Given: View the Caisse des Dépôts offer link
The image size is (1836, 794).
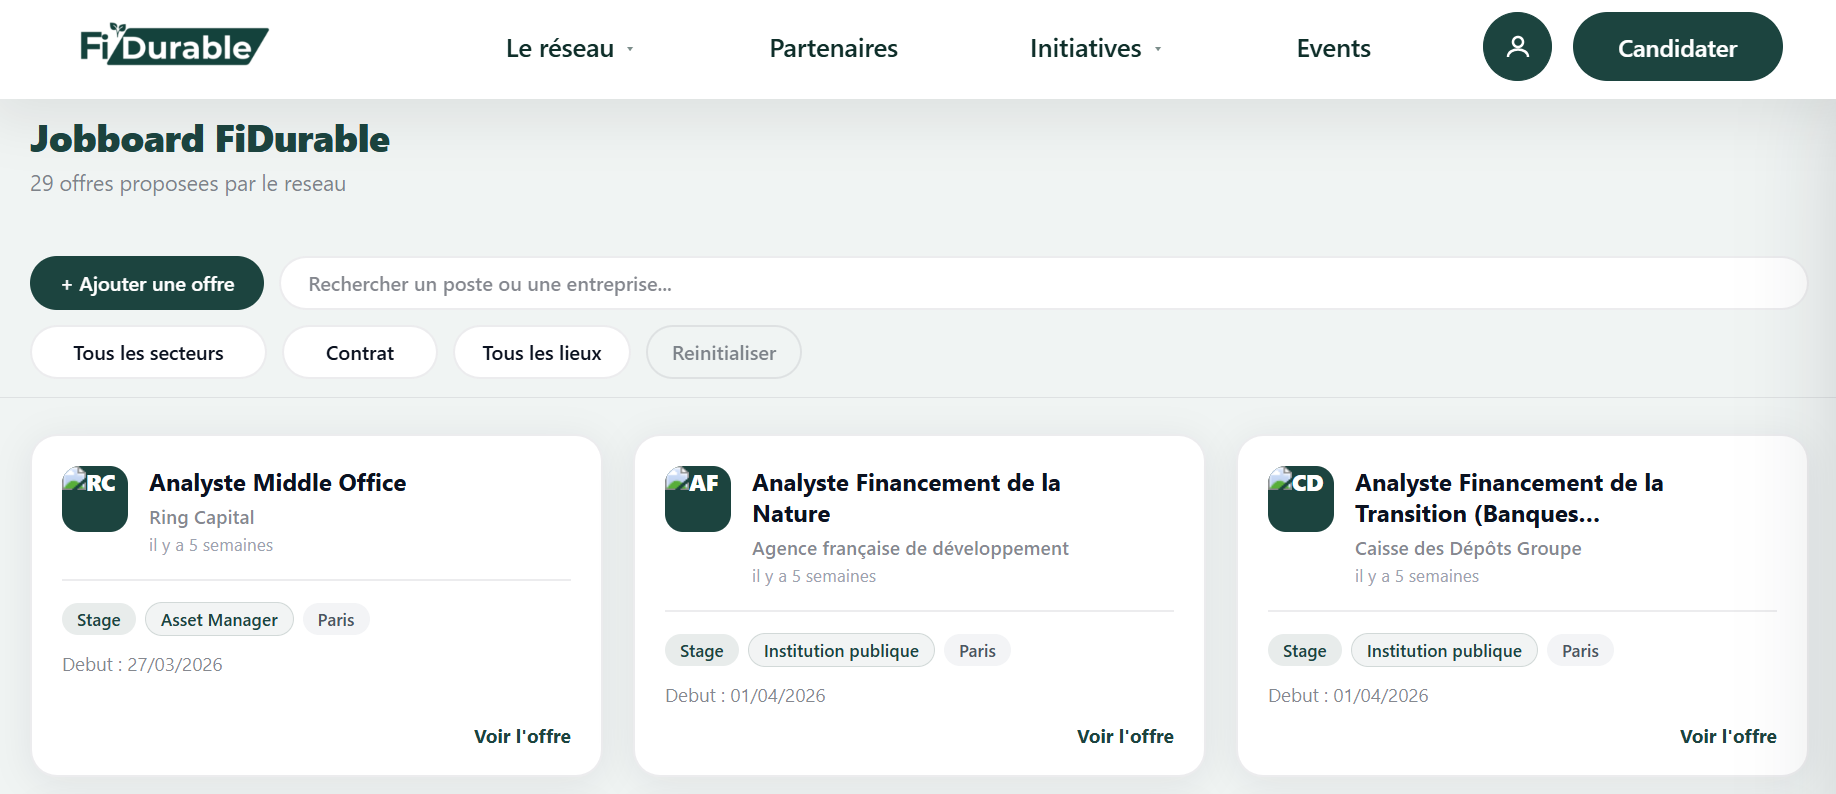Looking at the screenshot, I should click(1728, 736).
